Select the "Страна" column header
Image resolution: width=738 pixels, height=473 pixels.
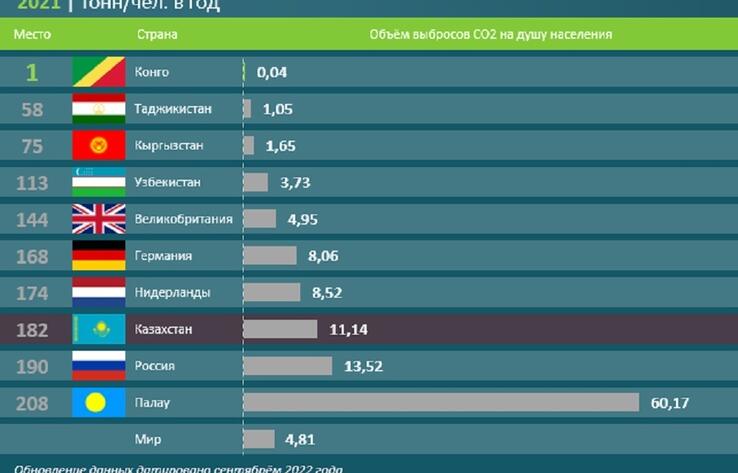157,35
